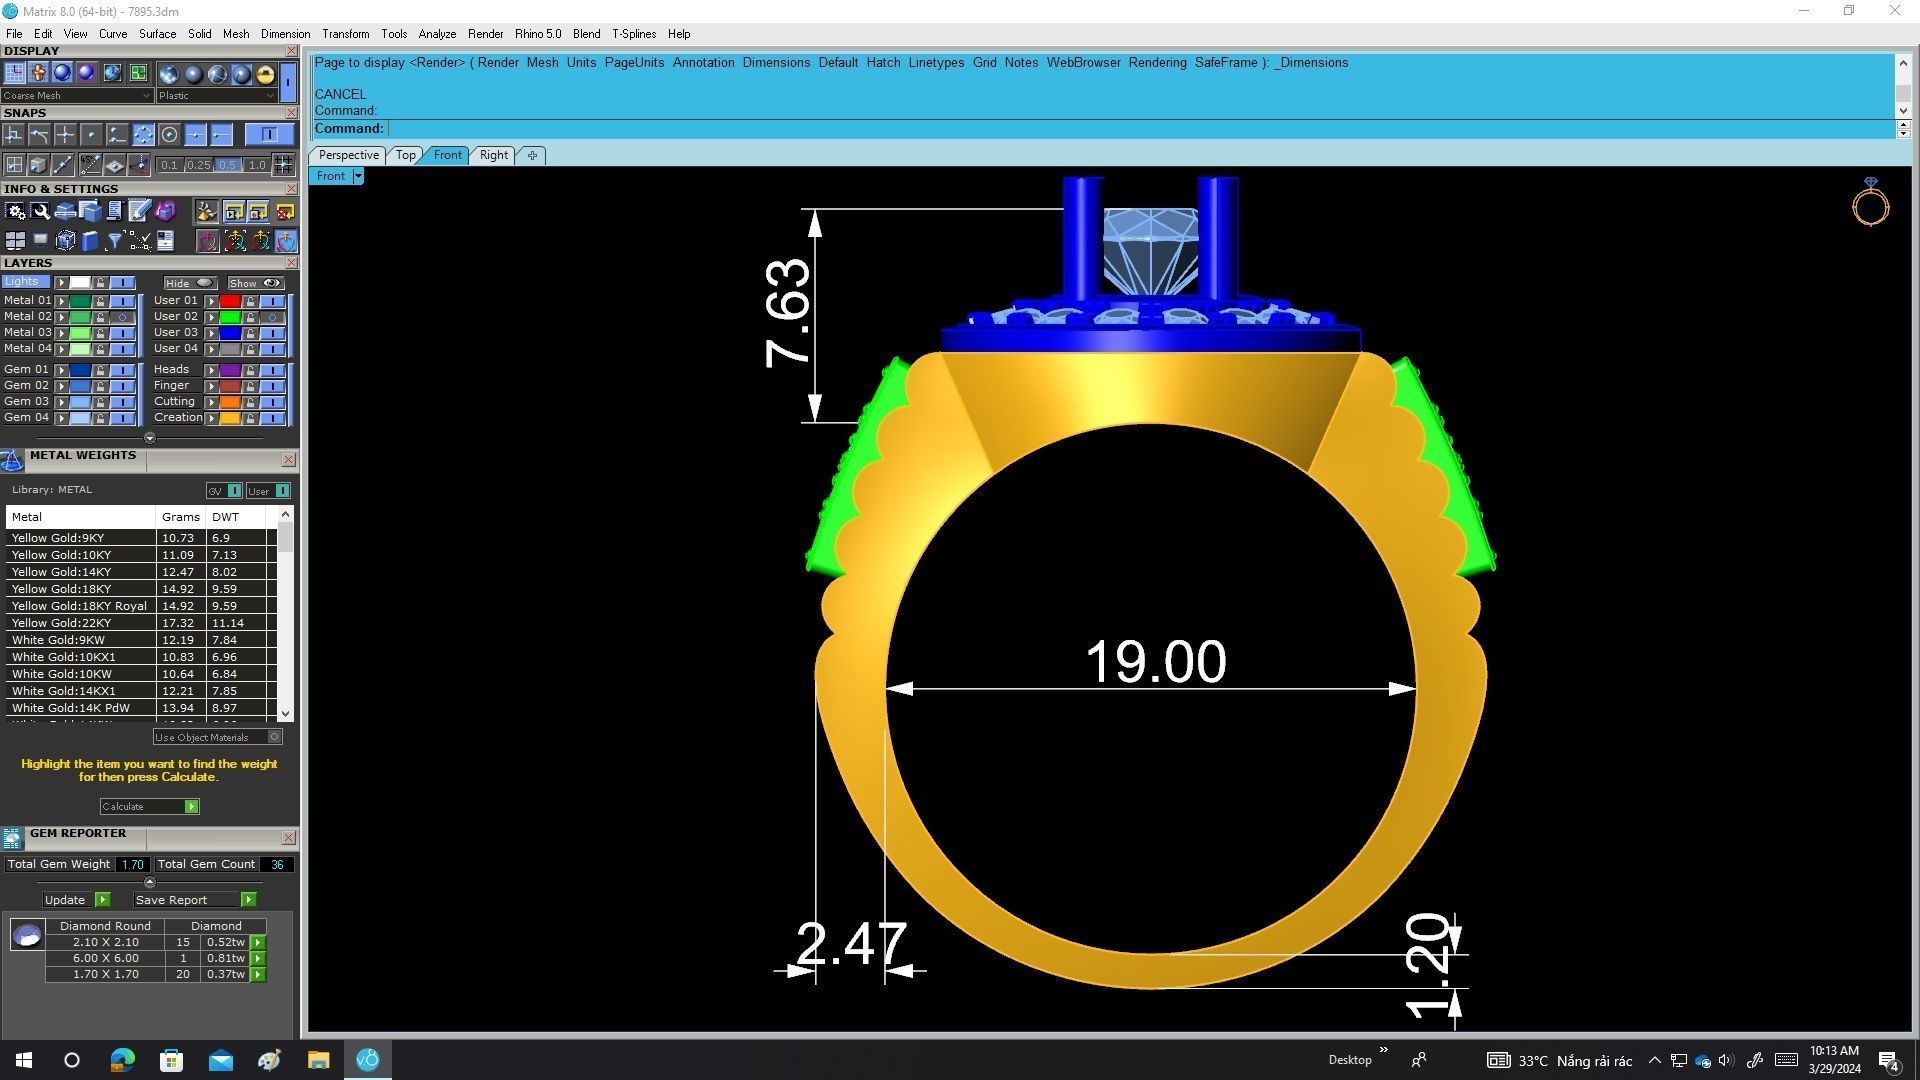The width and height of the screenshot is (1920, 1080).
Task: Select the gold sphere material icon
Action: [x=265, y=74]
